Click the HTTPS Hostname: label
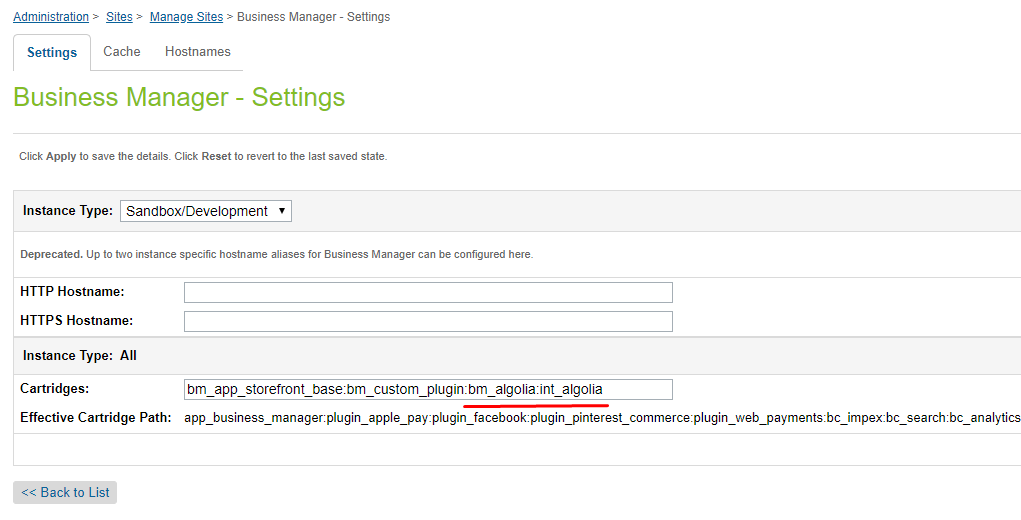 coord(77,320)
